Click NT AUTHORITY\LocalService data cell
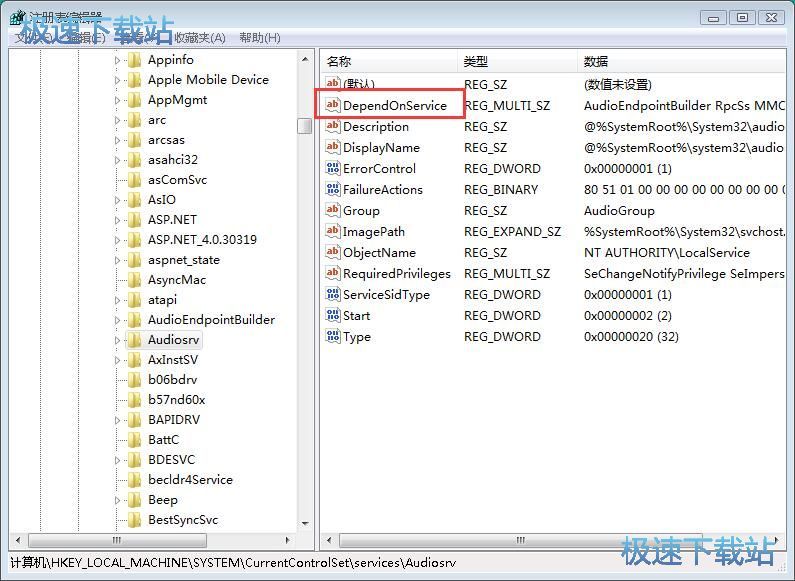Image resolution: width=795 pixels, height=581 pixels. [667, 252]
